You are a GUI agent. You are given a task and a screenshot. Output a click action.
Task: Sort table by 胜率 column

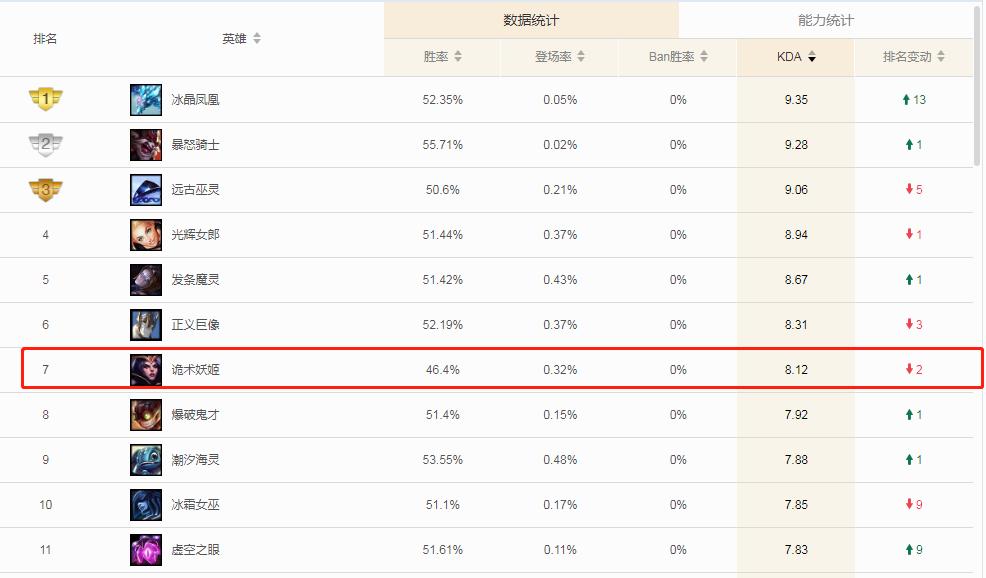(x=443, y=57)
